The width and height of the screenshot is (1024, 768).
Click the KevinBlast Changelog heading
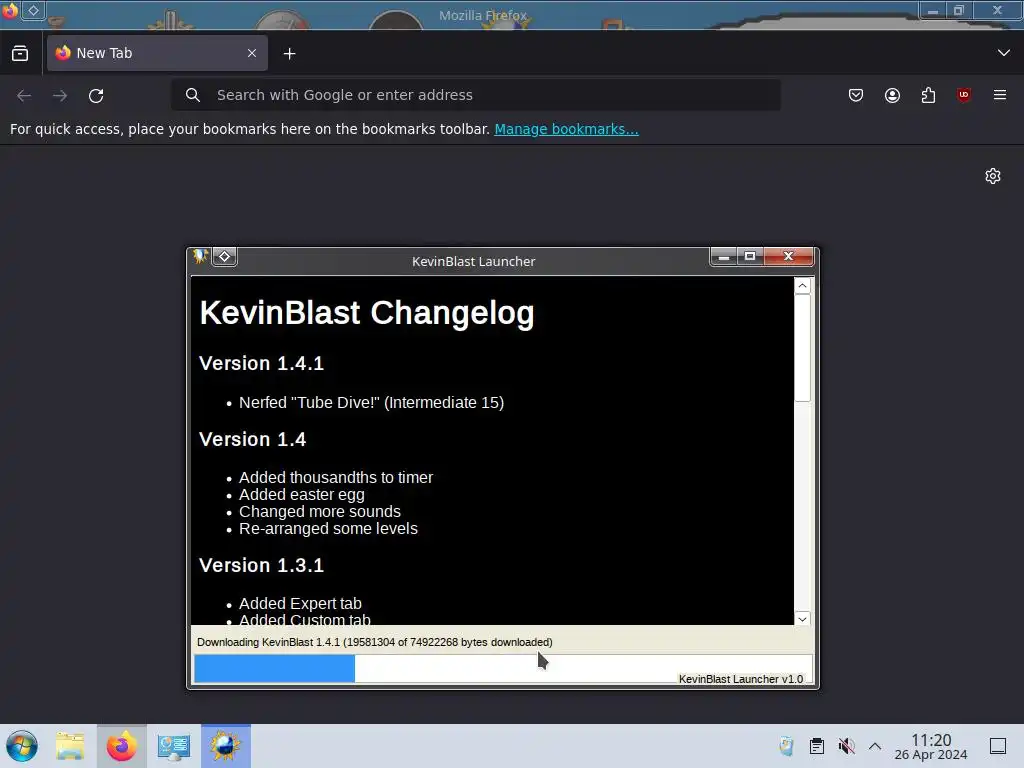[x=367, y=313]
